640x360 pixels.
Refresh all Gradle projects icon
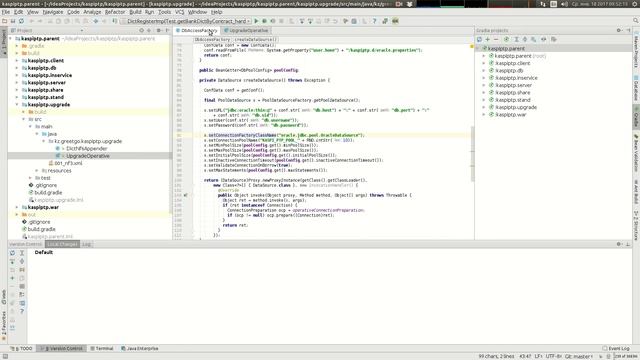tap(480, 40)
